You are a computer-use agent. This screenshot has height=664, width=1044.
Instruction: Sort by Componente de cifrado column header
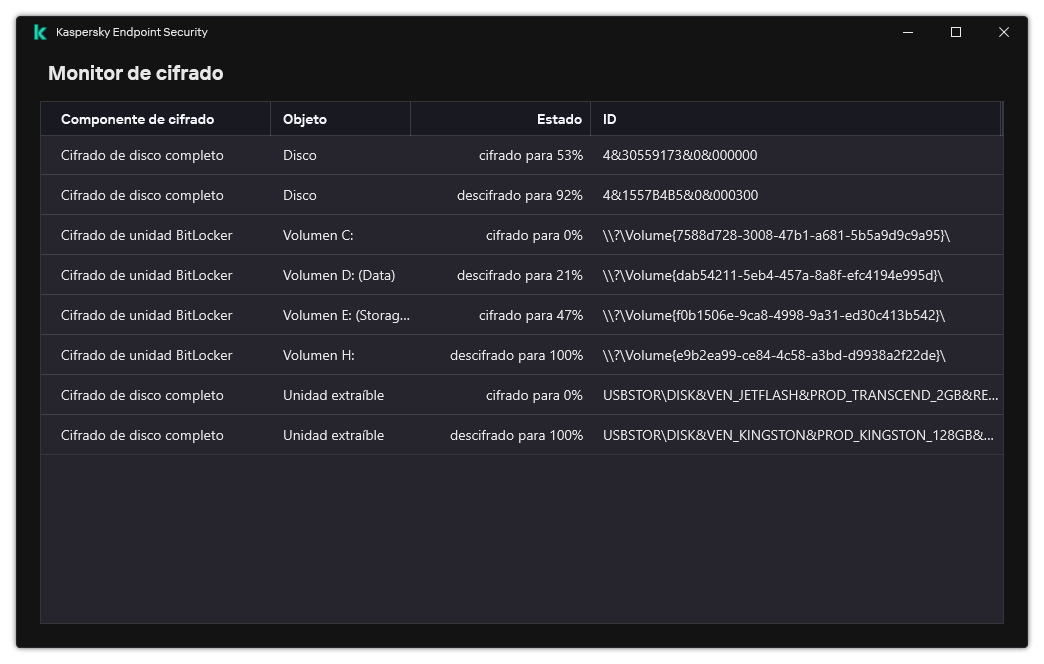[x=138, y=119]
